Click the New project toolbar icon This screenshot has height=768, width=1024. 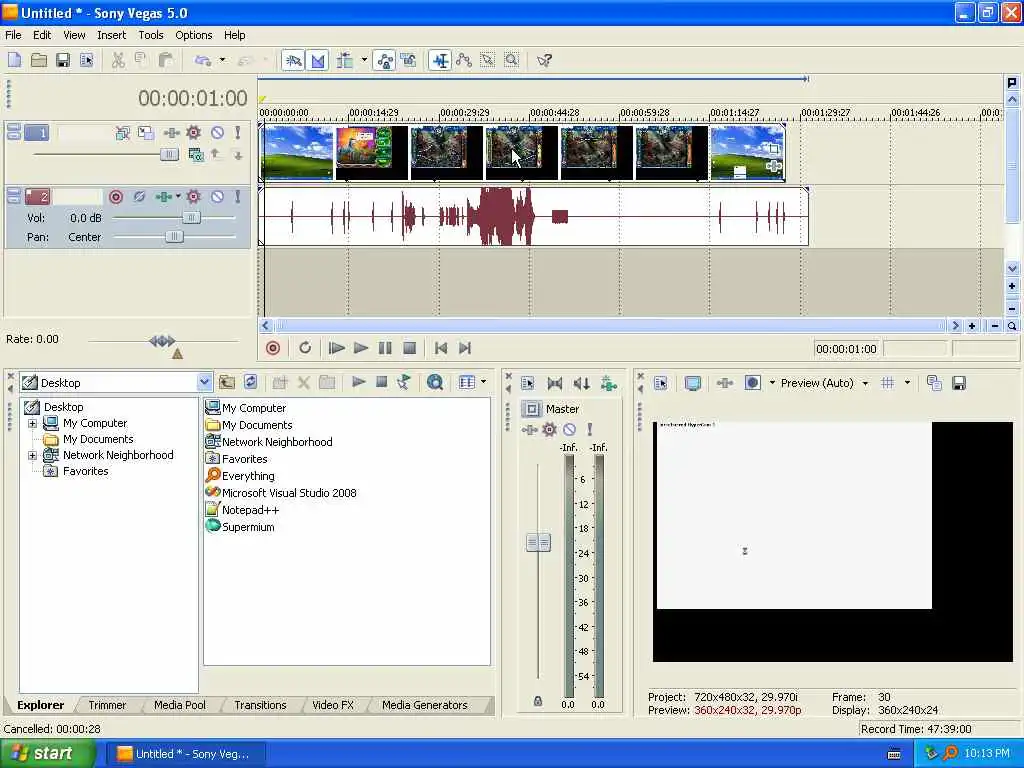14,61
